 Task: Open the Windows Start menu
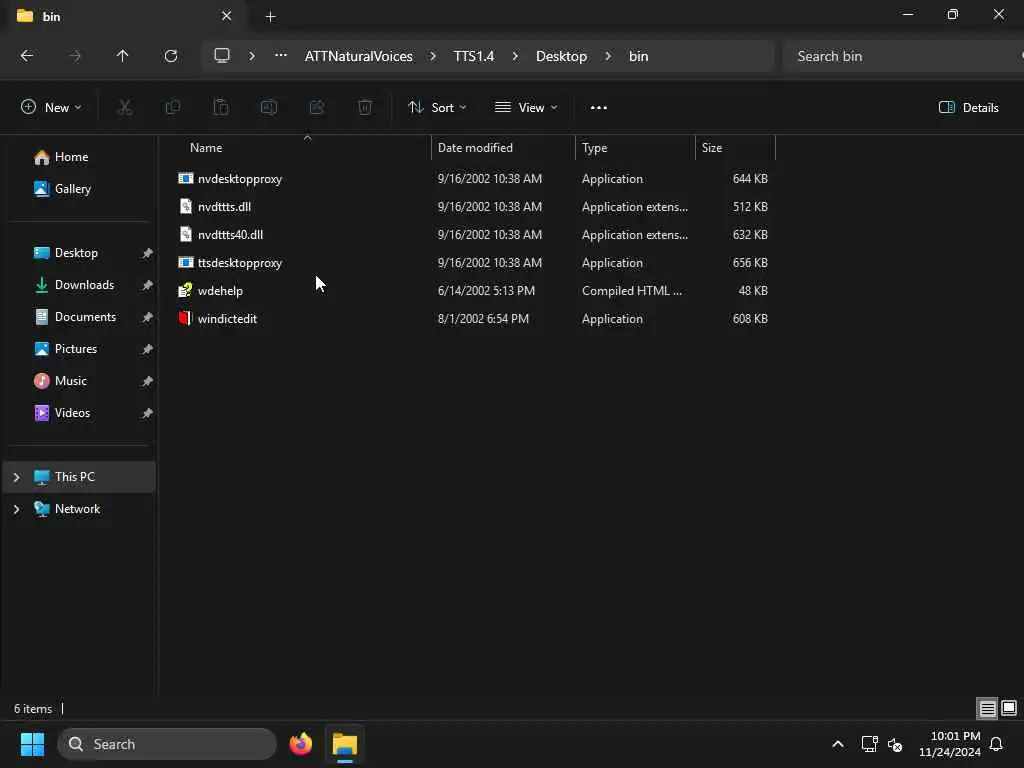click(32, 744)
